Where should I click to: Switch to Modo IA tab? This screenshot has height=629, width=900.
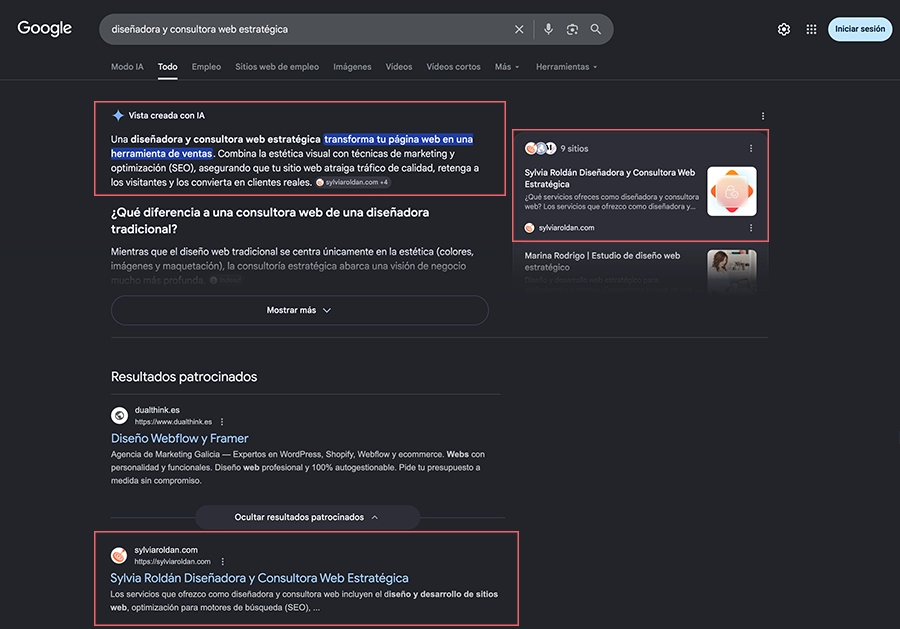click(x=127, y=67)
